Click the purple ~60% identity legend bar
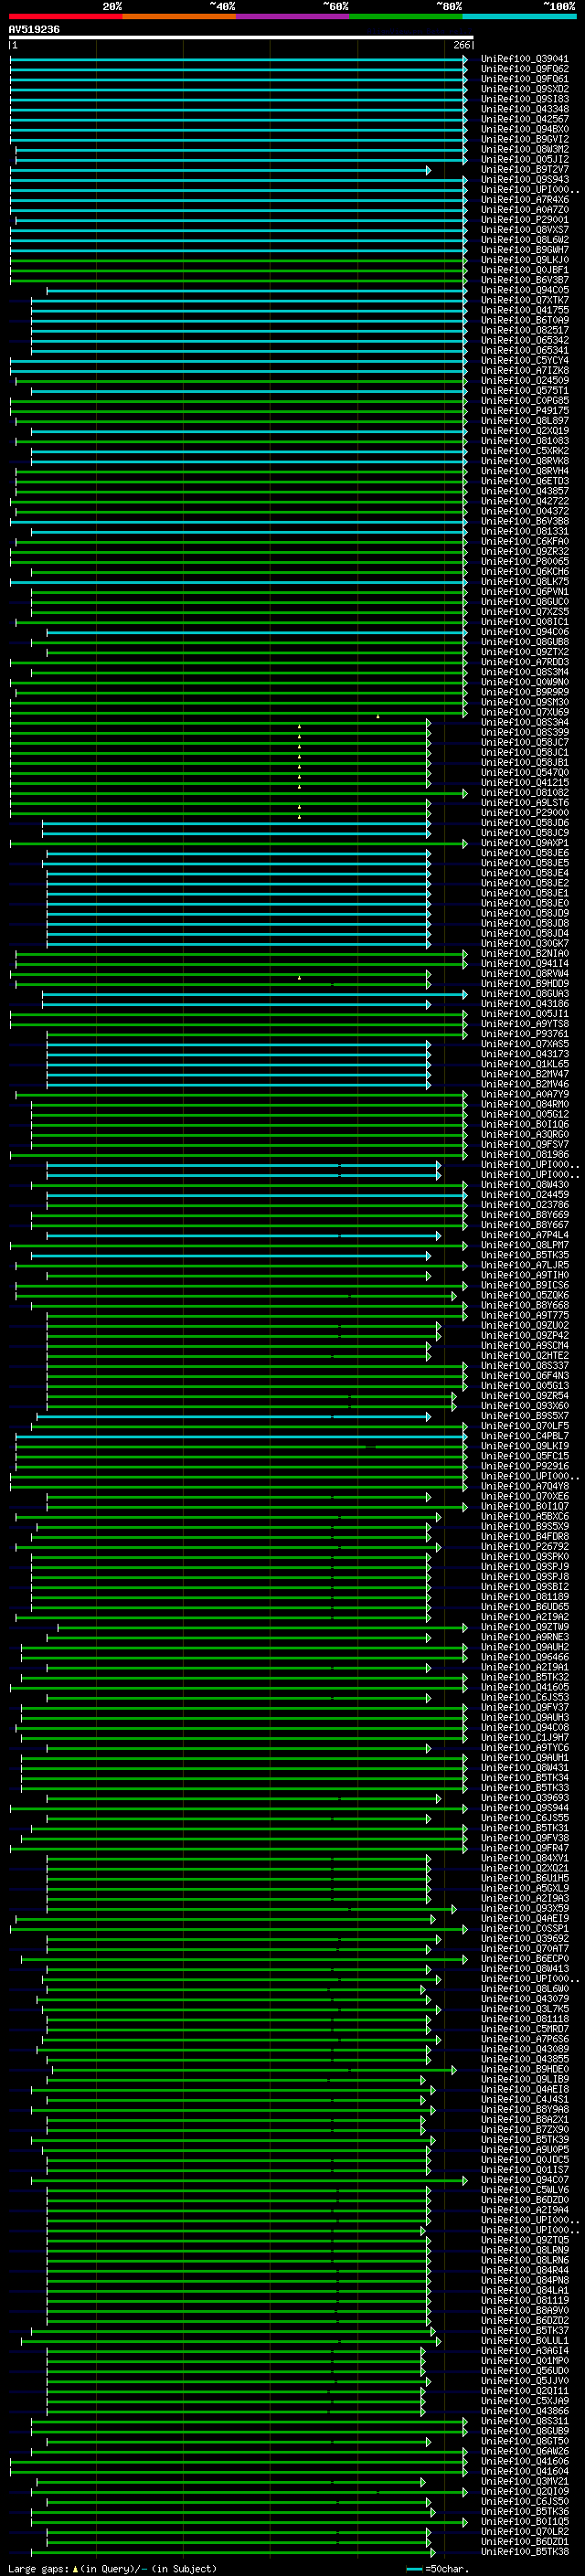The width and height of the screenshot is (585, 2576). click(292, 16)
